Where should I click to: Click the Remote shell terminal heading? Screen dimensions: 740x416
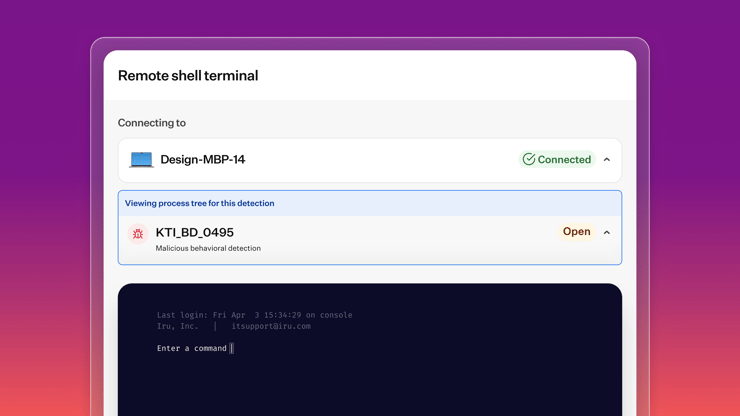pos(188,76)
